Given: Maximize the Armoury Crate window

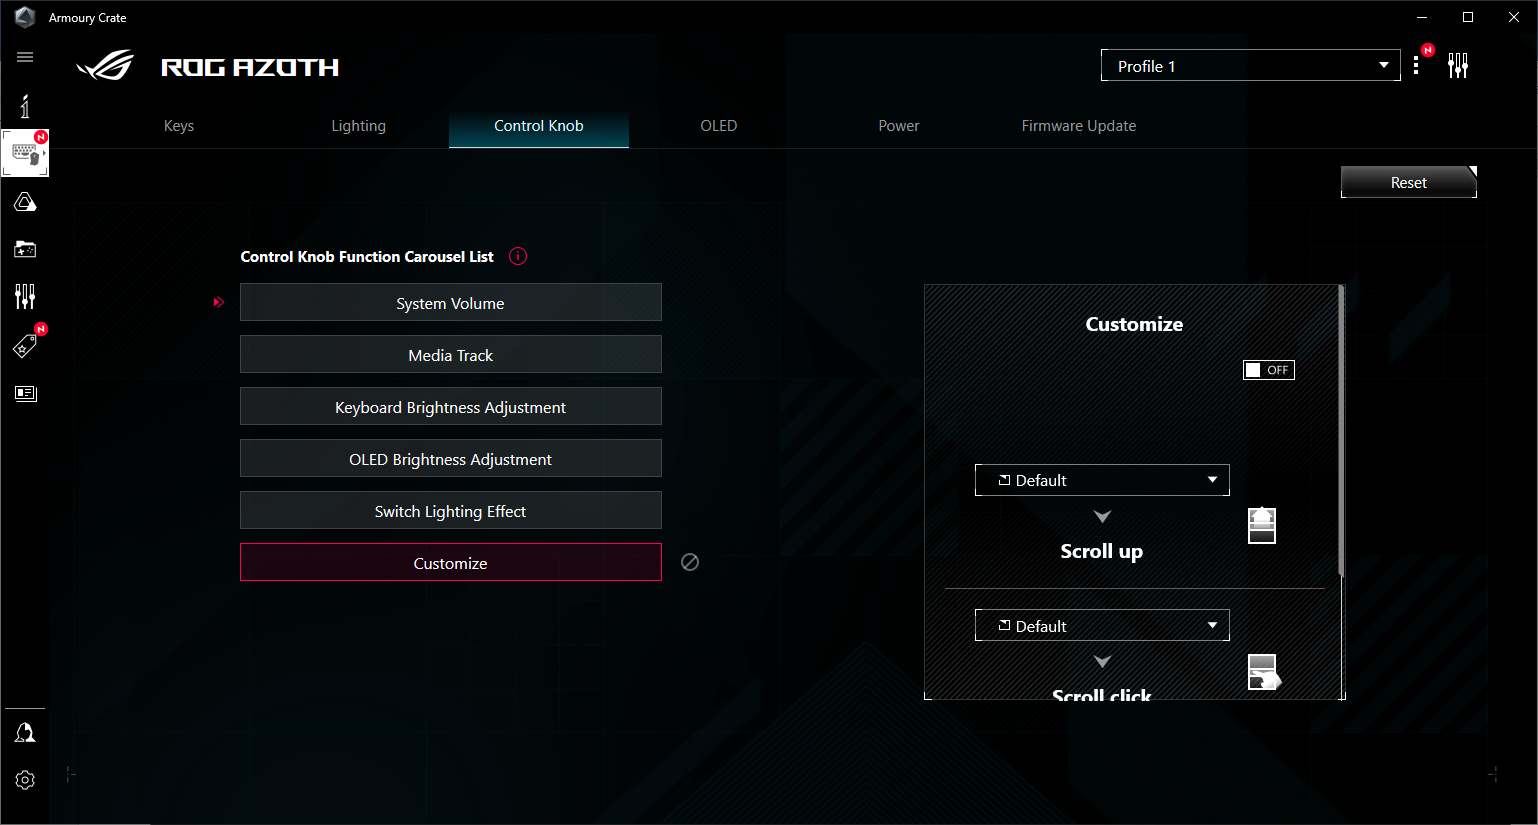Looking at the screenshot, I should [1468, 17].
